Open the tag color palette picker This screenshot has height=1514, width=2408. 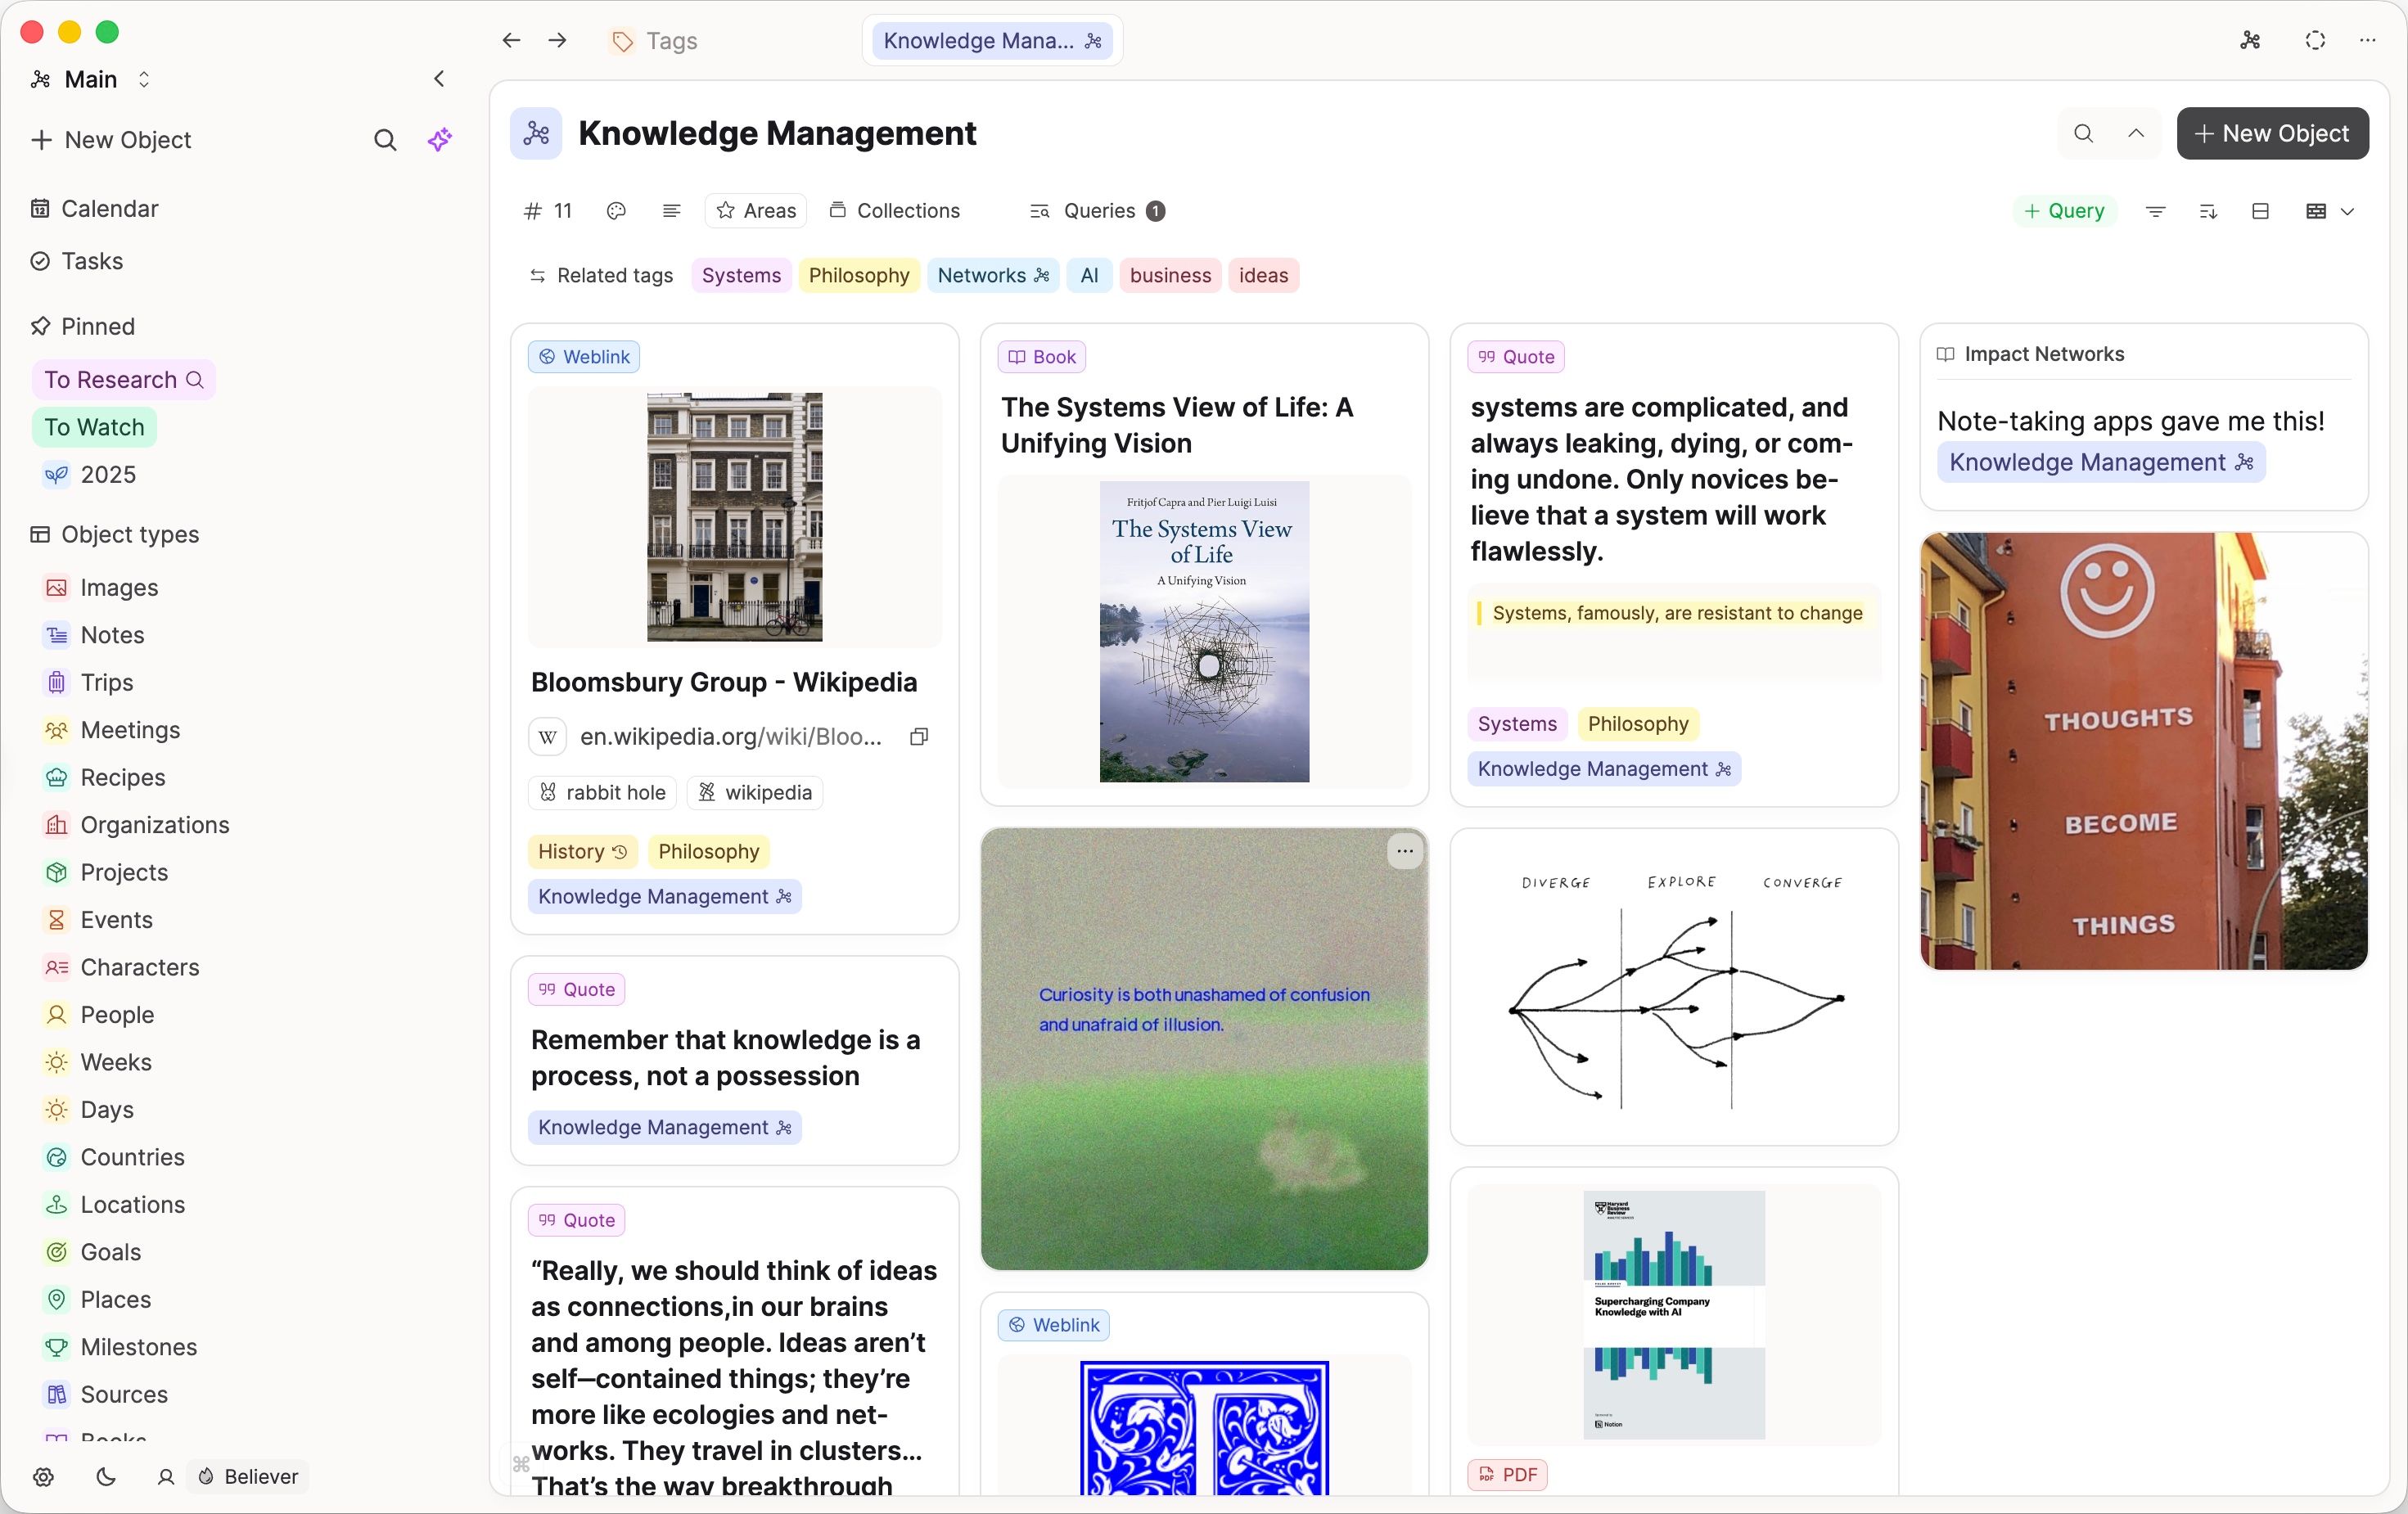coord(616,211)
